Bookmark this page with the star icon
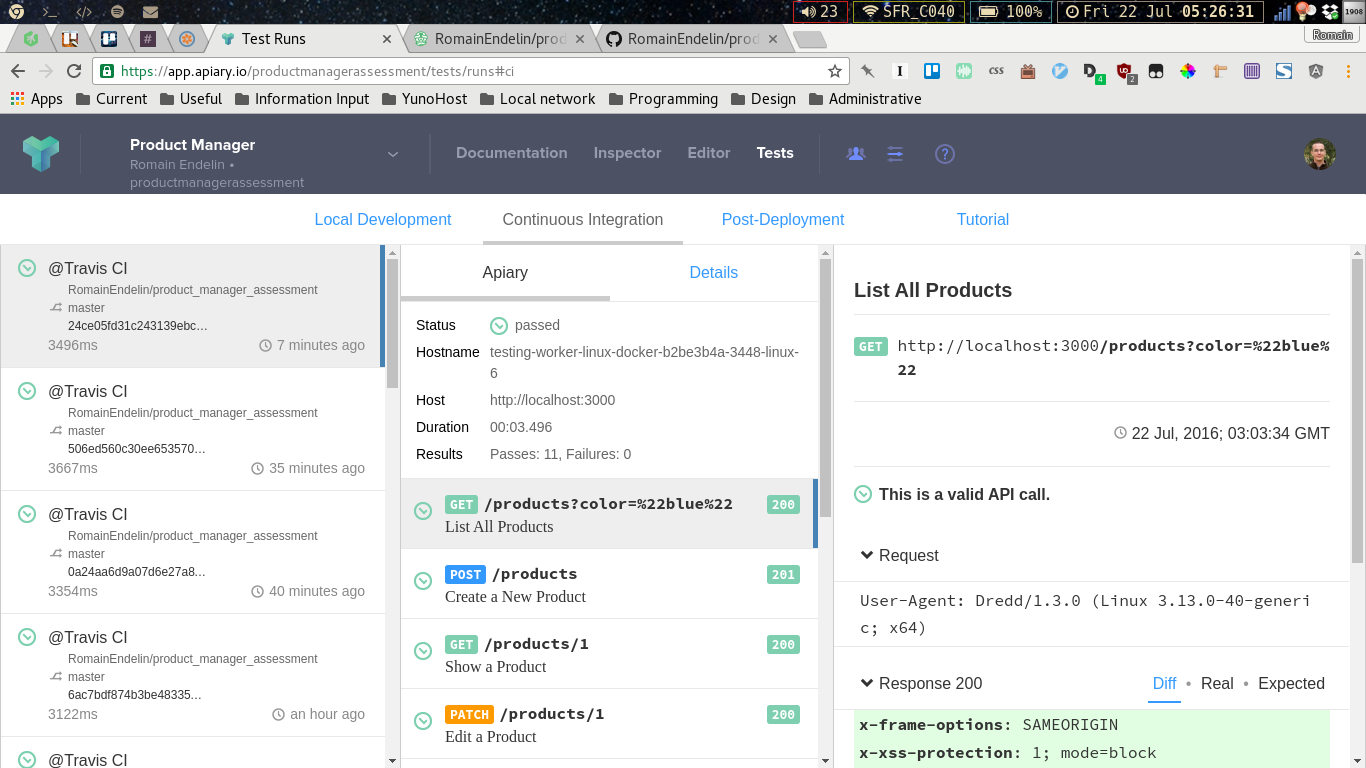Viewport: 1366px width, 768px height. coord(835,72)
